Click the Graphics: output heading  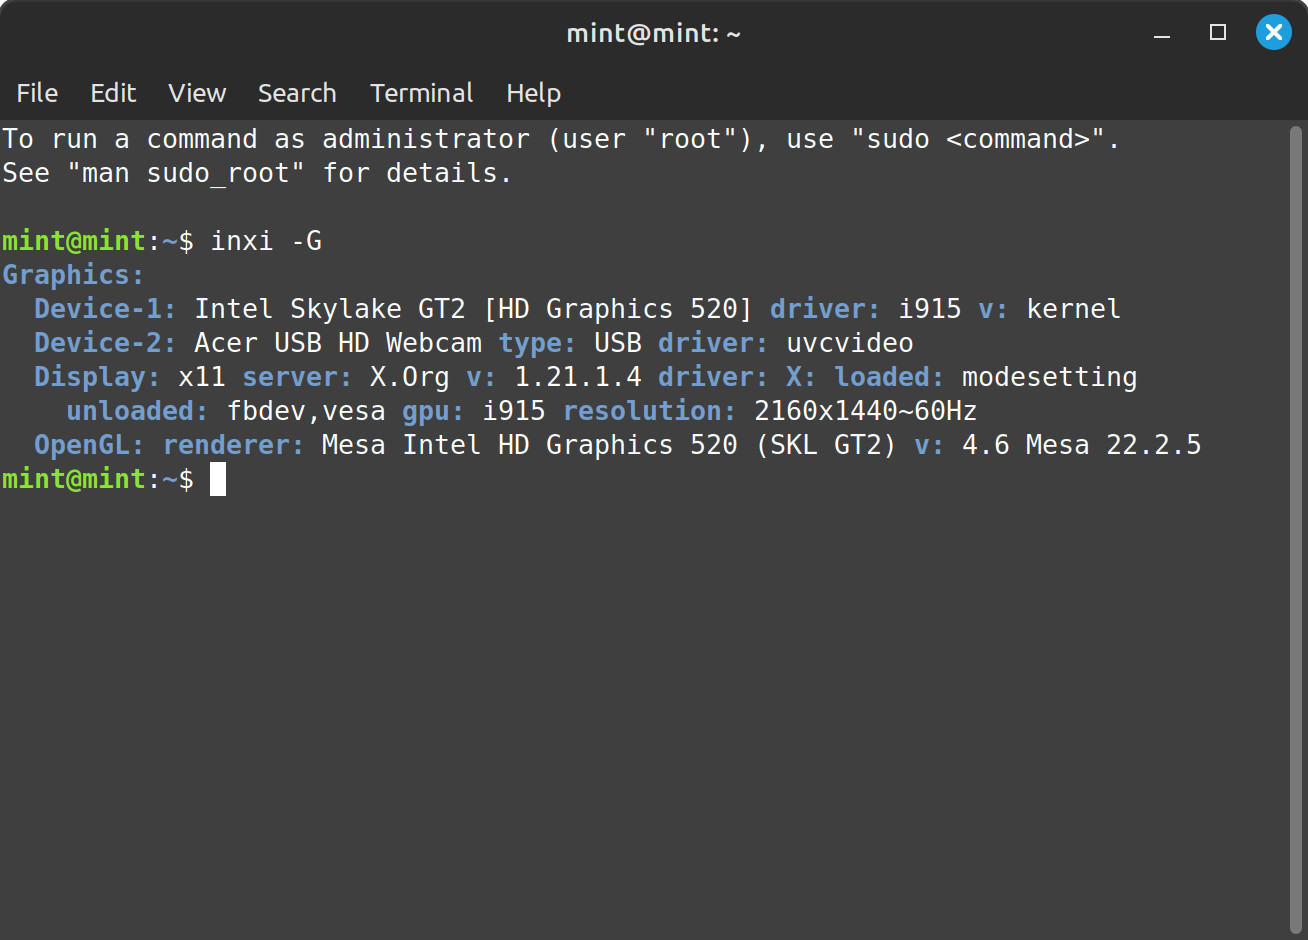point(73,275)
